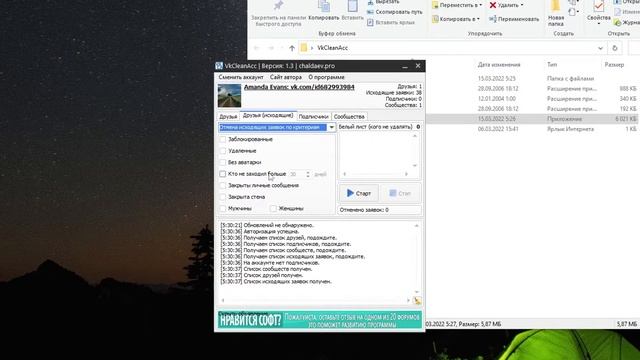Image resolution: width=640 pixels, height=360 pixels.
Task: Click the Отменено заявок field
Action: coord(380,210)
